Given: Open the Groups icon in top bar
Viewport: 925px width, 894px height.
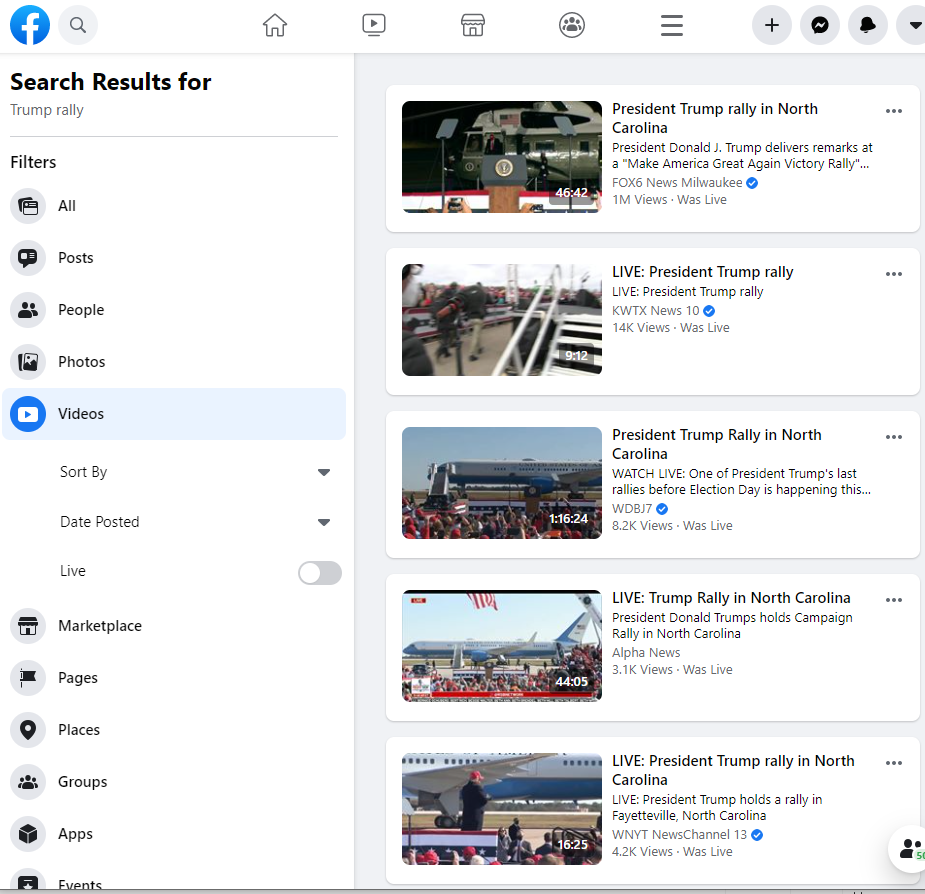Looking at the screenshot, I should point(572,26).
